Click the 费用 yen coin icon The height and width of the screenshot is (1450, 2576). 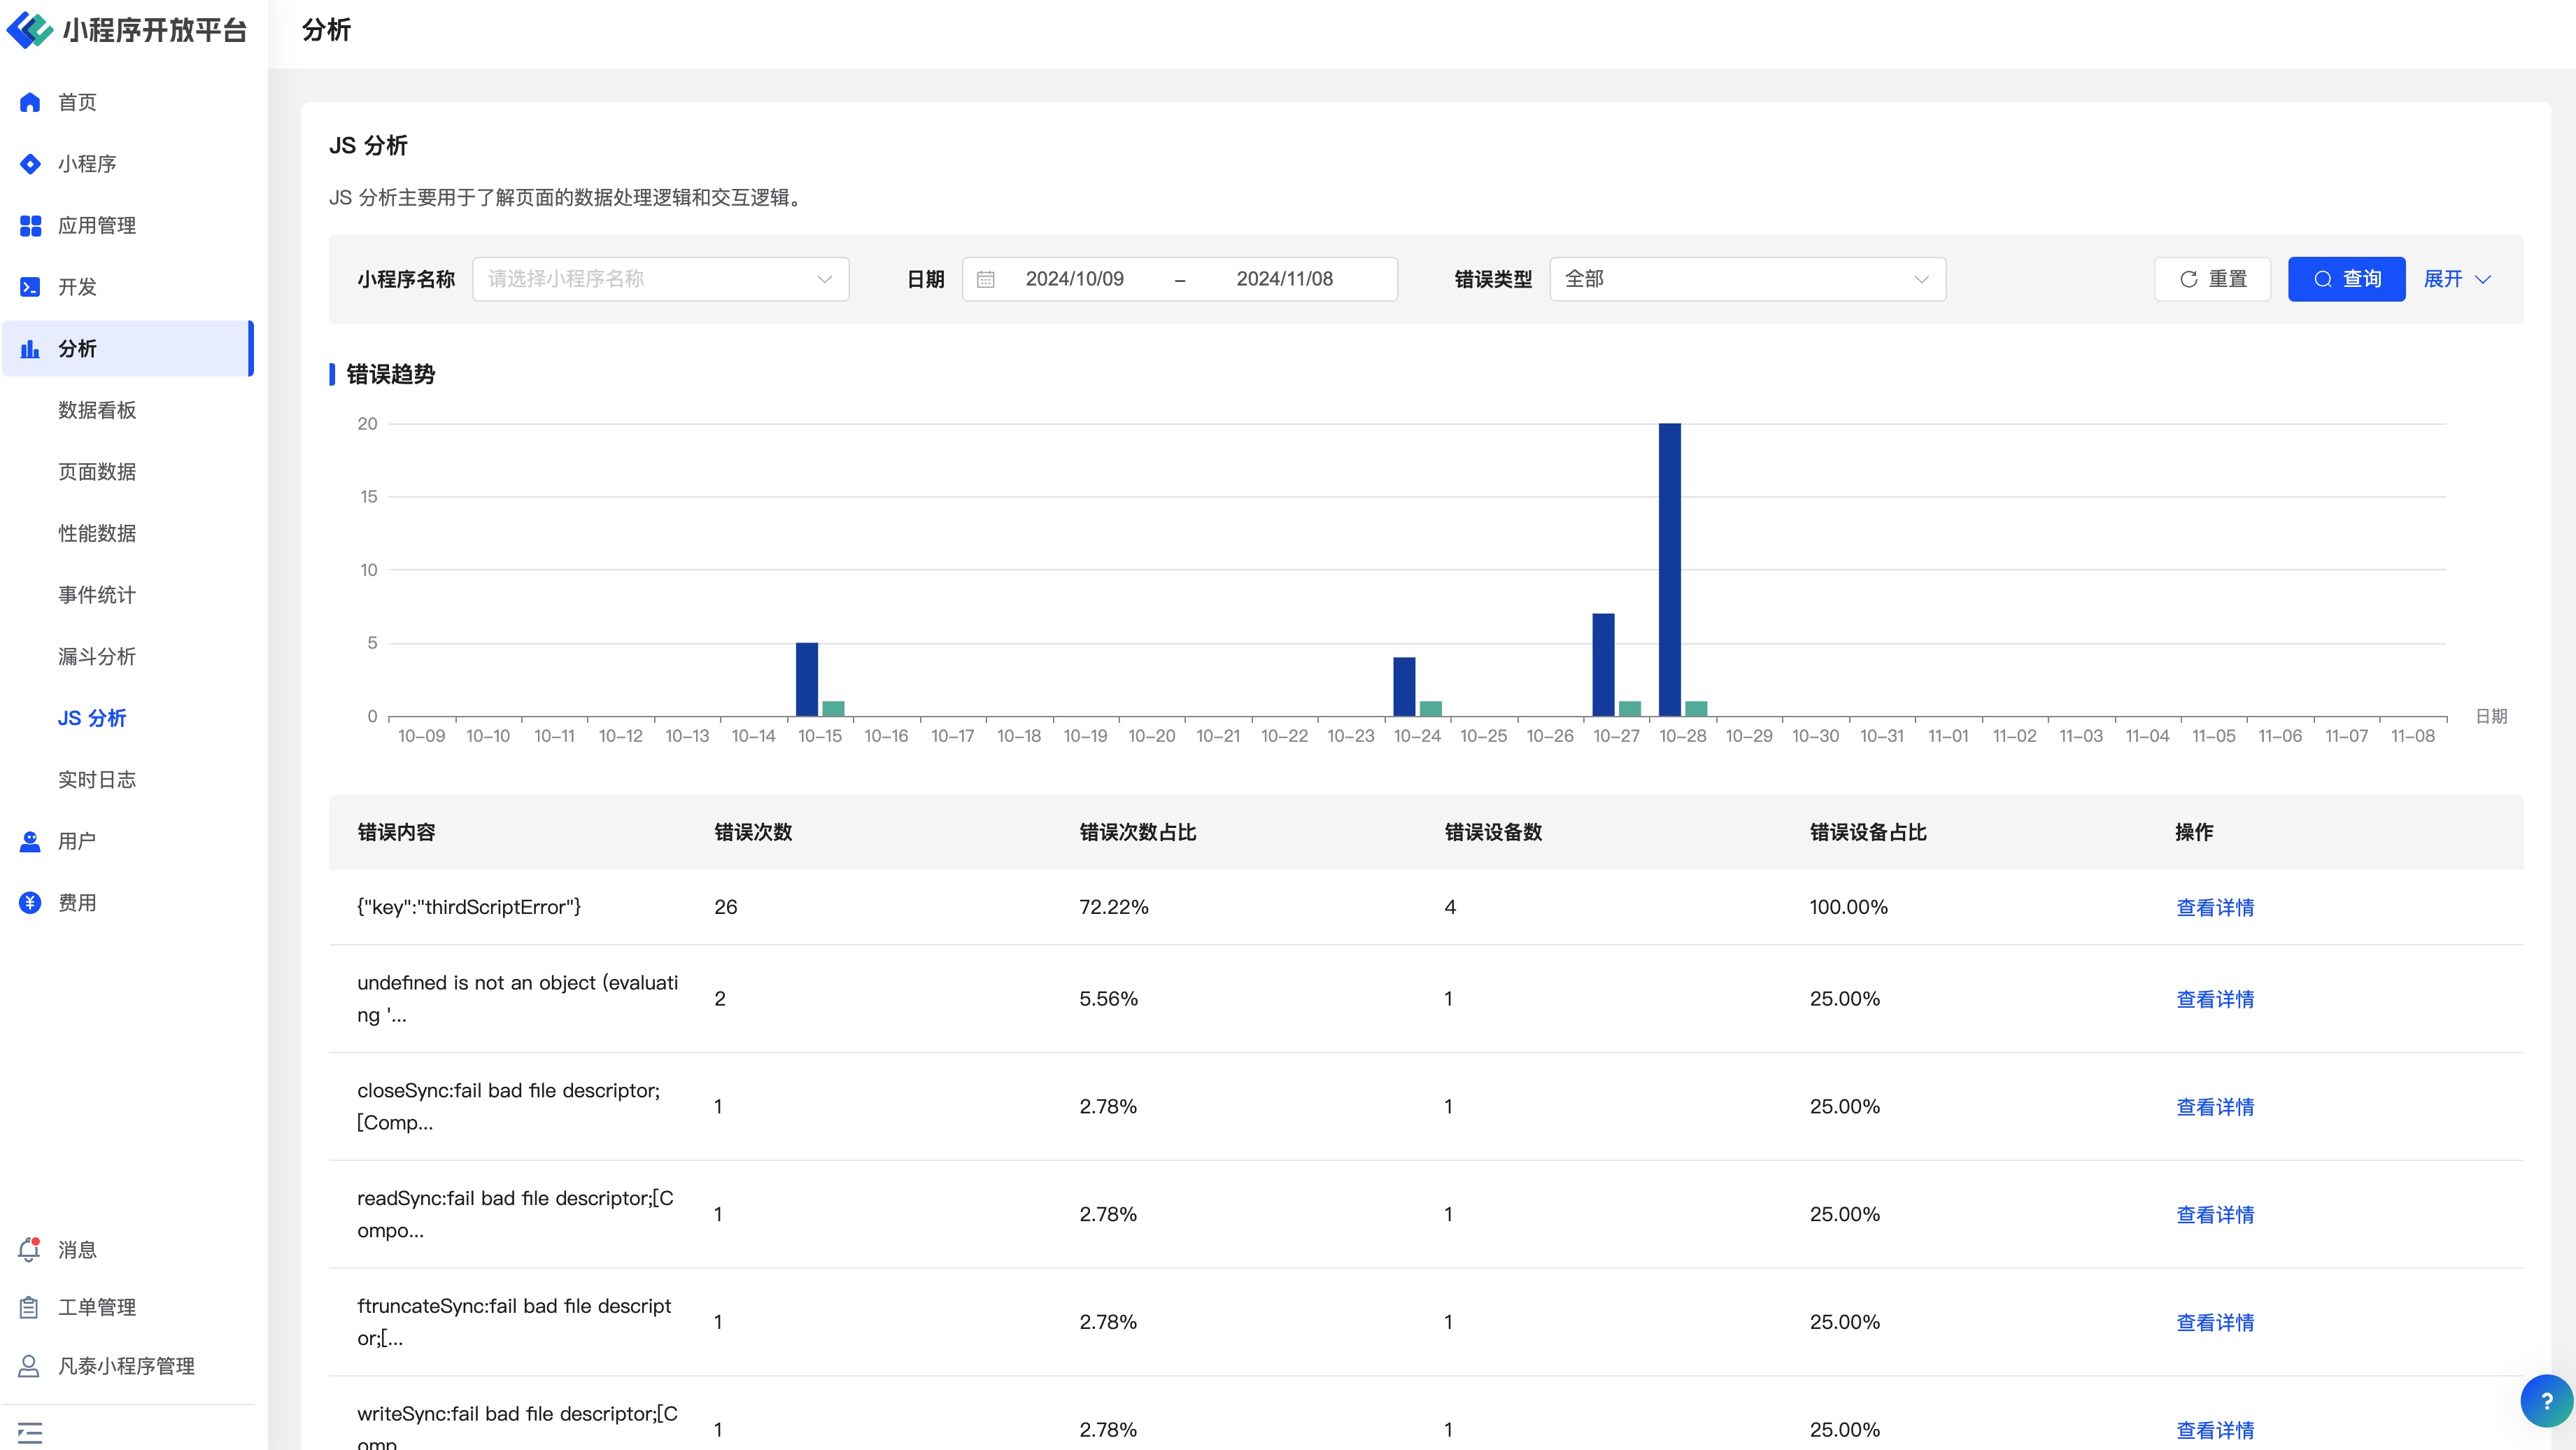(30, 903)
